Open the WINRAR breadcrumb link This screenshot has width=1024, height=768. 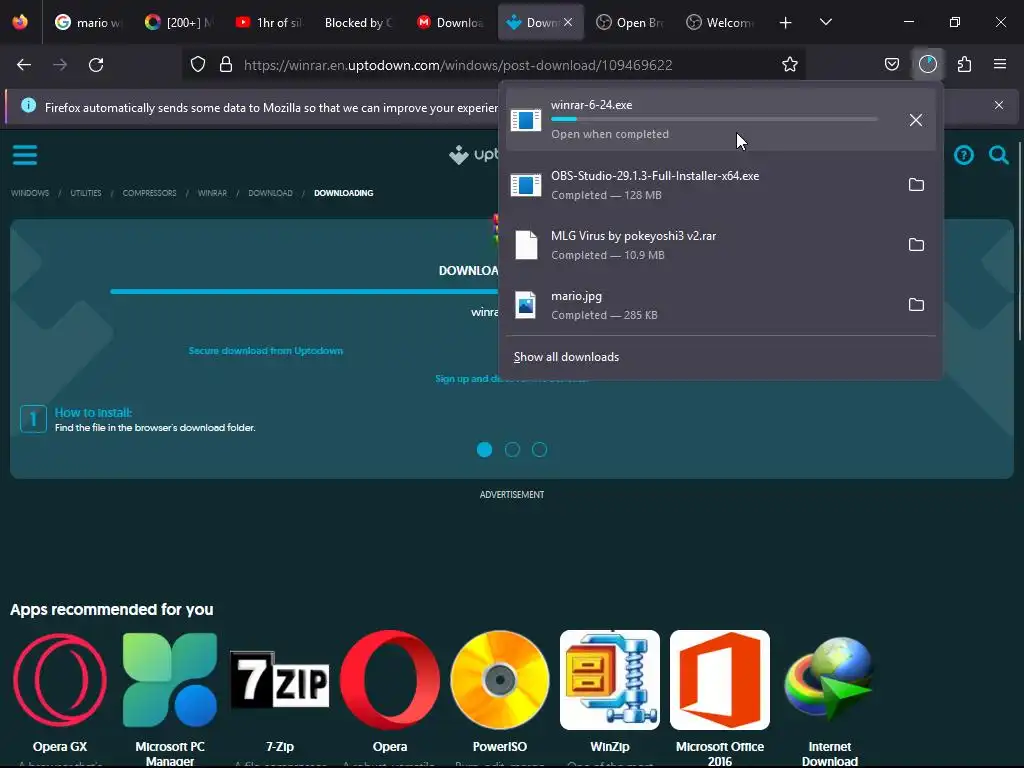click(212, 193)
